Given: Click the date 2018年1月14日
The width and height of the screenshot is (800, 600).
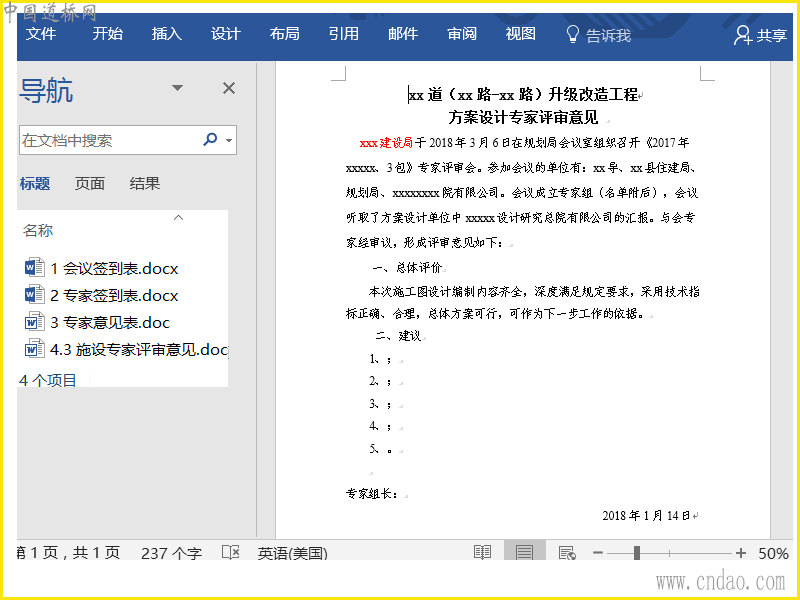Looking at the screenshot, I should pyautogui.click(x=646, y=515).
